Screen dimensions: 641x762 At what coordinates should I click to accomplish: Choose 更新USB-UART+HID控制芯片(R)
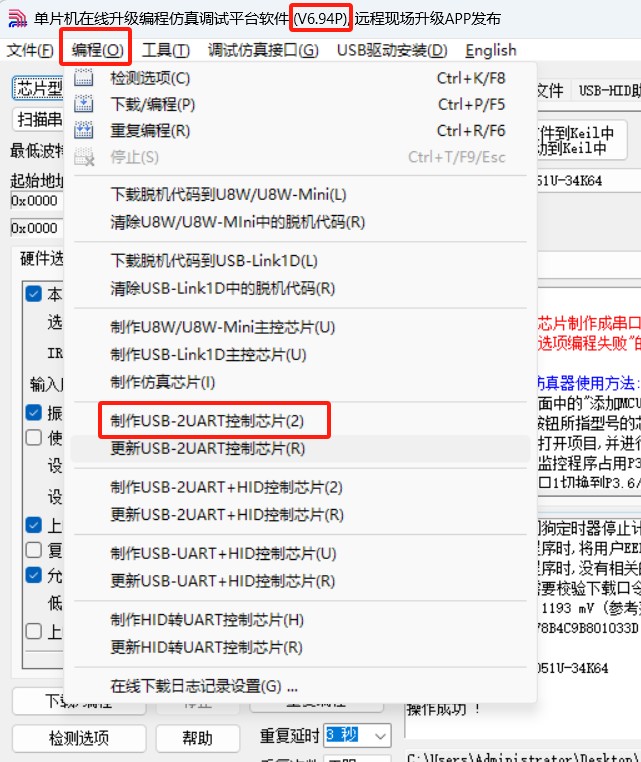tap(300, 581)
